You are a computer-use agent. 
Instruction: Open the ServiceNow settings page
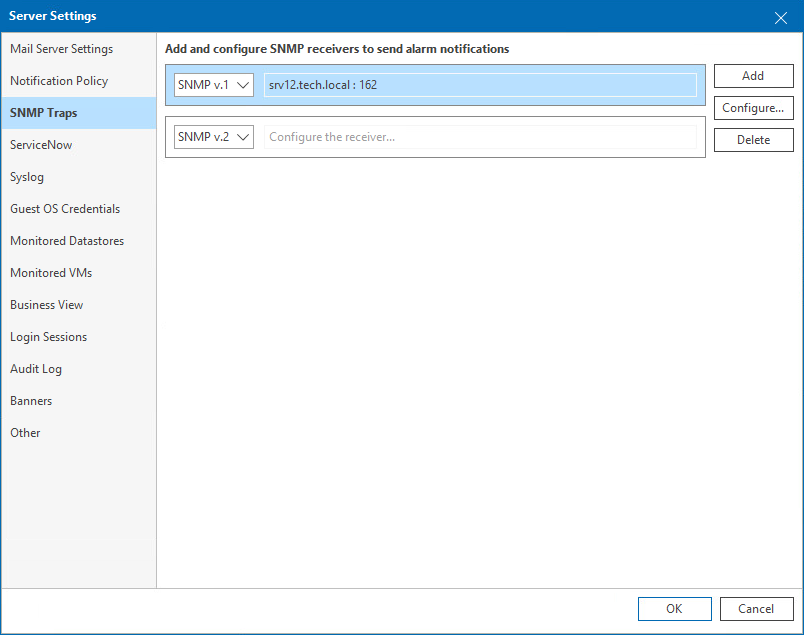(40, 144)
